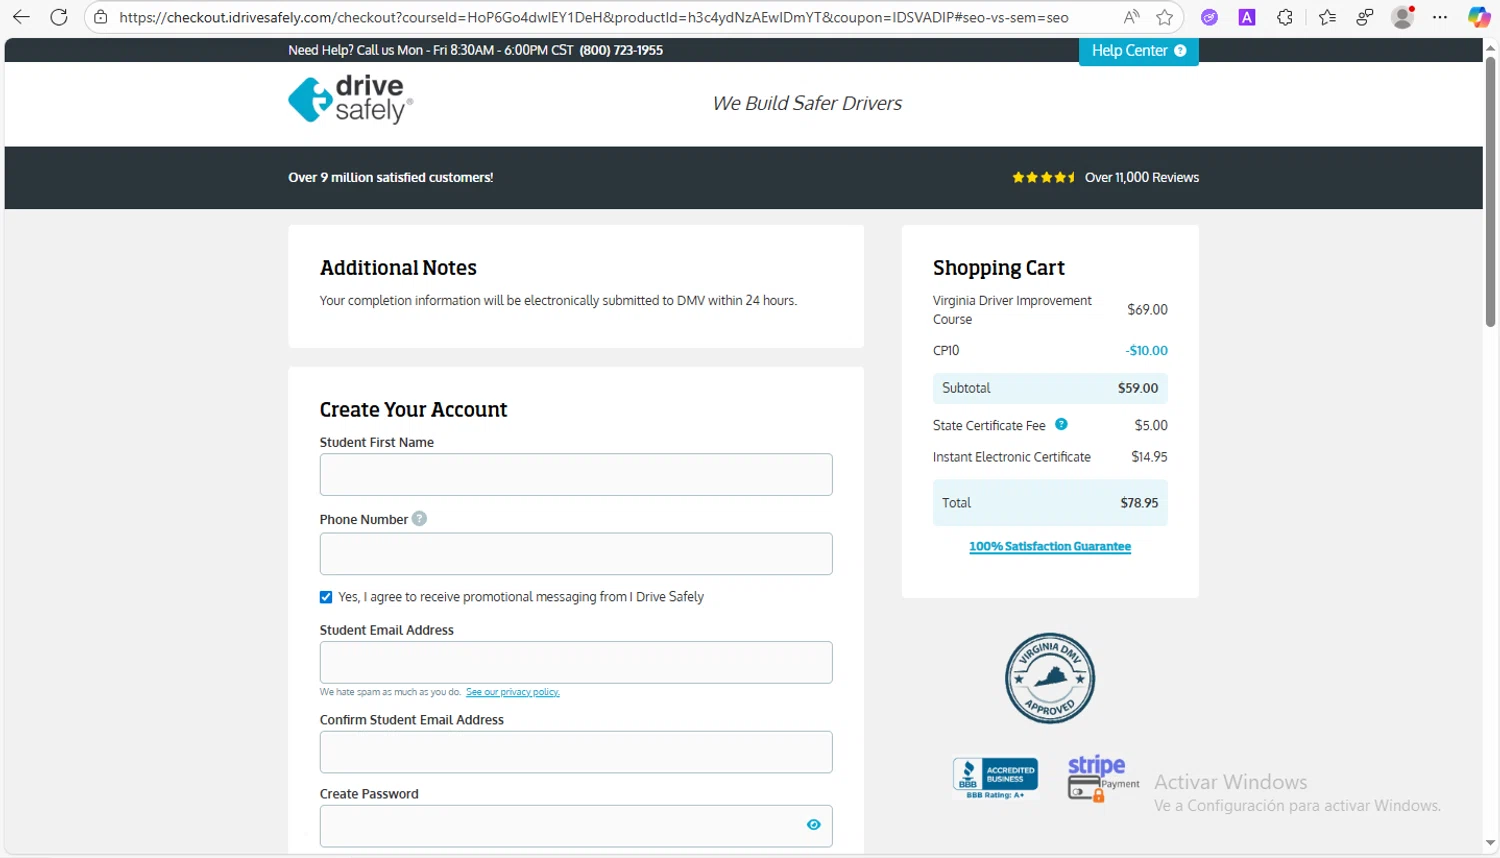Focus the Student First Name field

coord(576,475)
